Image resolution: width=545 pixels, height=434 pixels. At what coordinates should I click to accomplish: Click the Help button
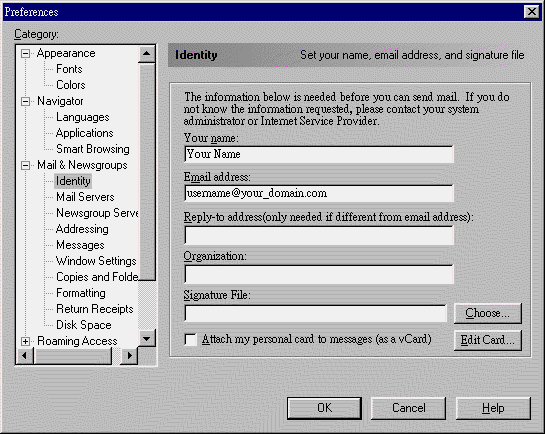click(x=493, y=408)
